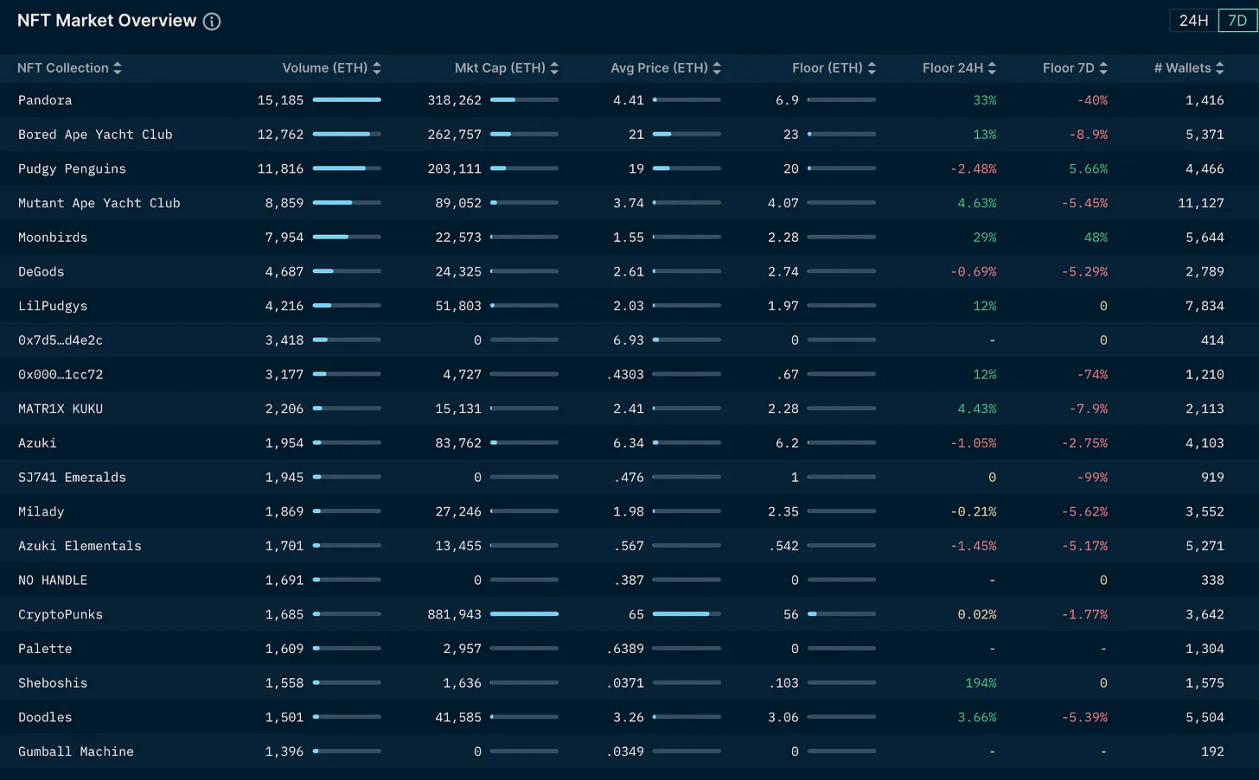Viewport: 1259px width, 780px height.
Task: Select the 7D time range toggle
Action: 1237,20
